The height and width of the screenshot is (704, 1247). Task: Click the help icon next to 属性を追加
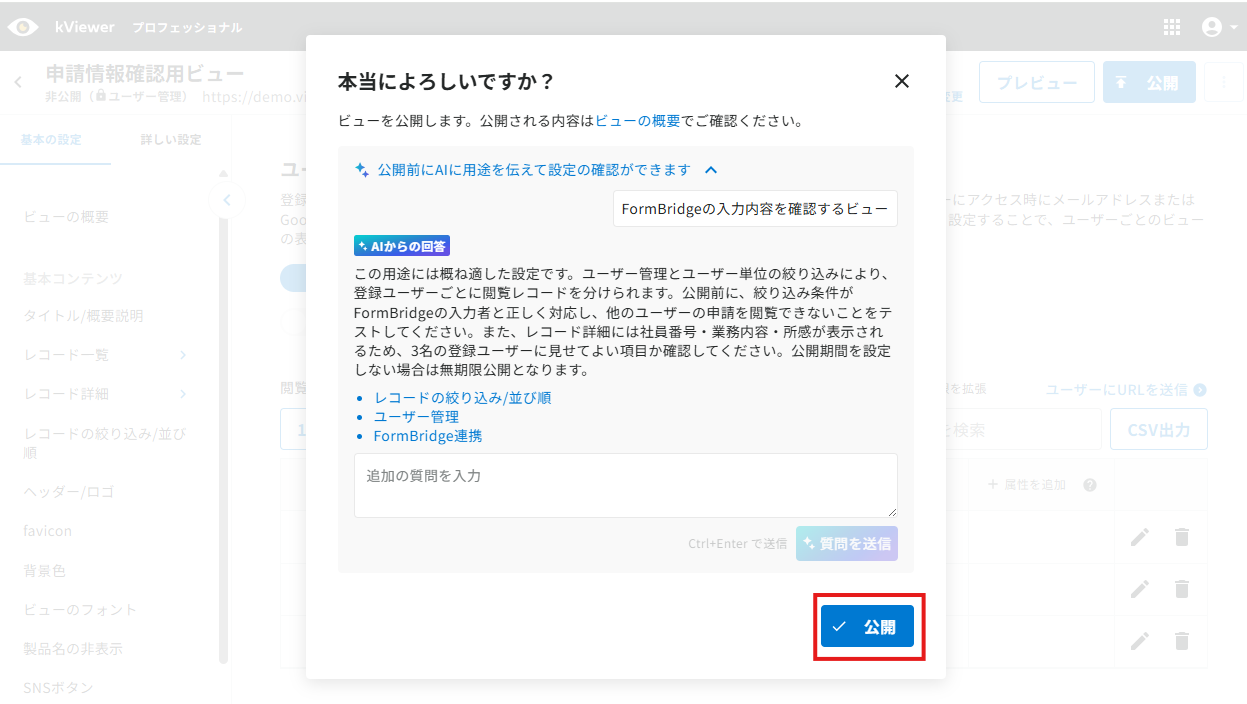click(1090, 484)
